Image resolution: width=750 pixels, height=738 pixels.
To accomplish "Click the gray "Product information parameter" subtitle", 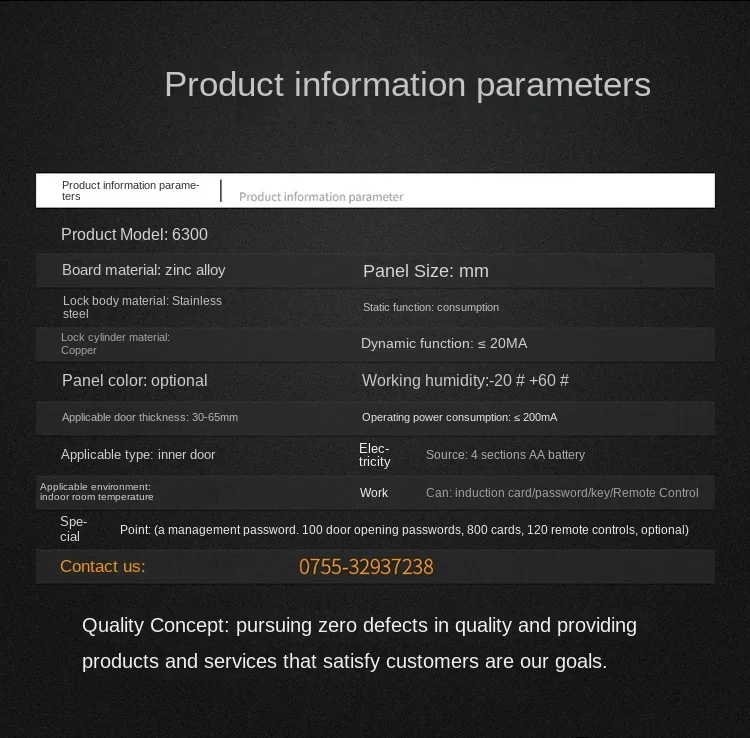I will [x=321, y=197].
